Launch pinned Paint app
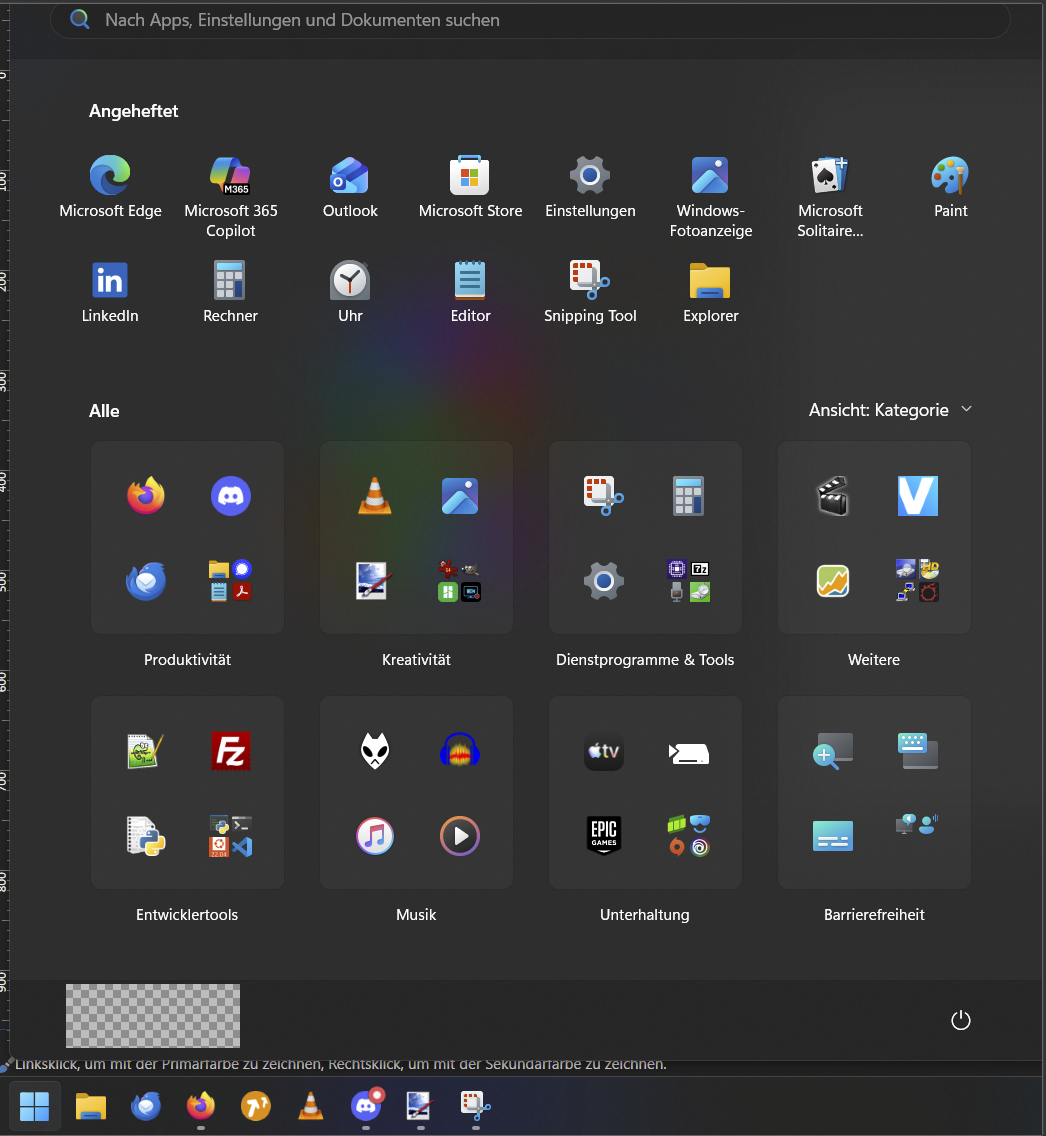 950,186
